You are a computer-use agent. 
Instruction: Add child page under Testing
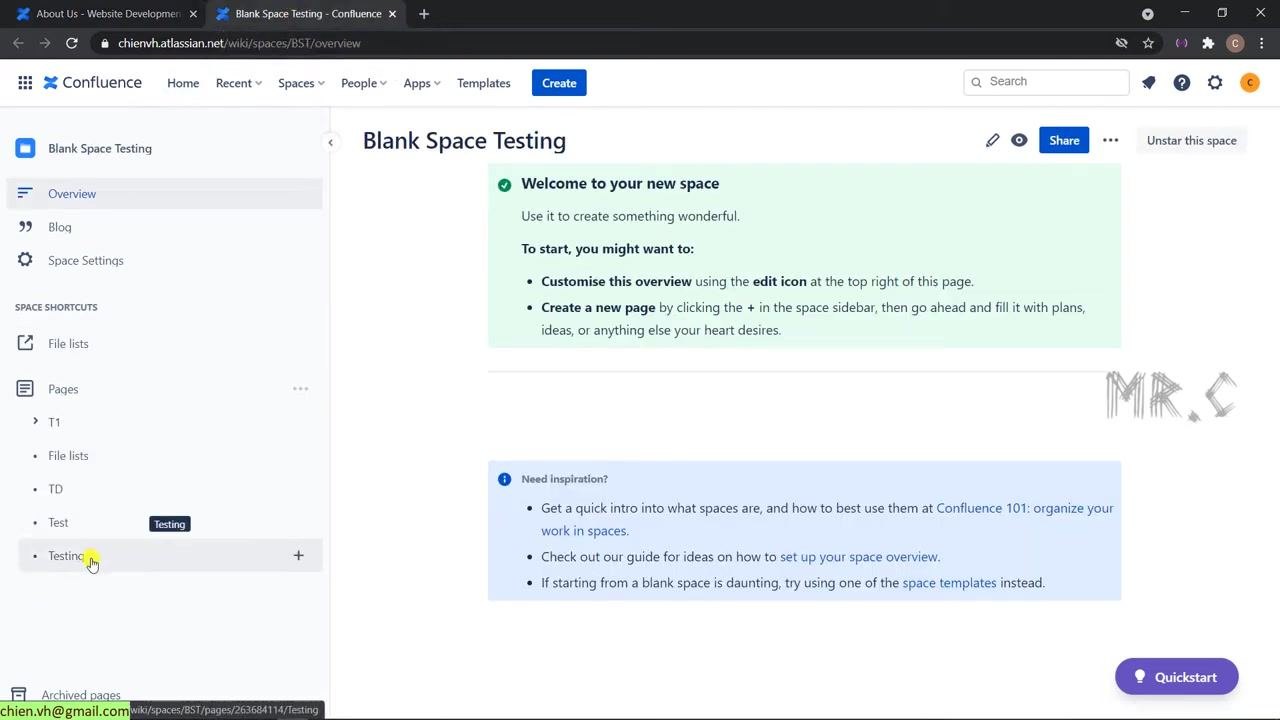298,556
